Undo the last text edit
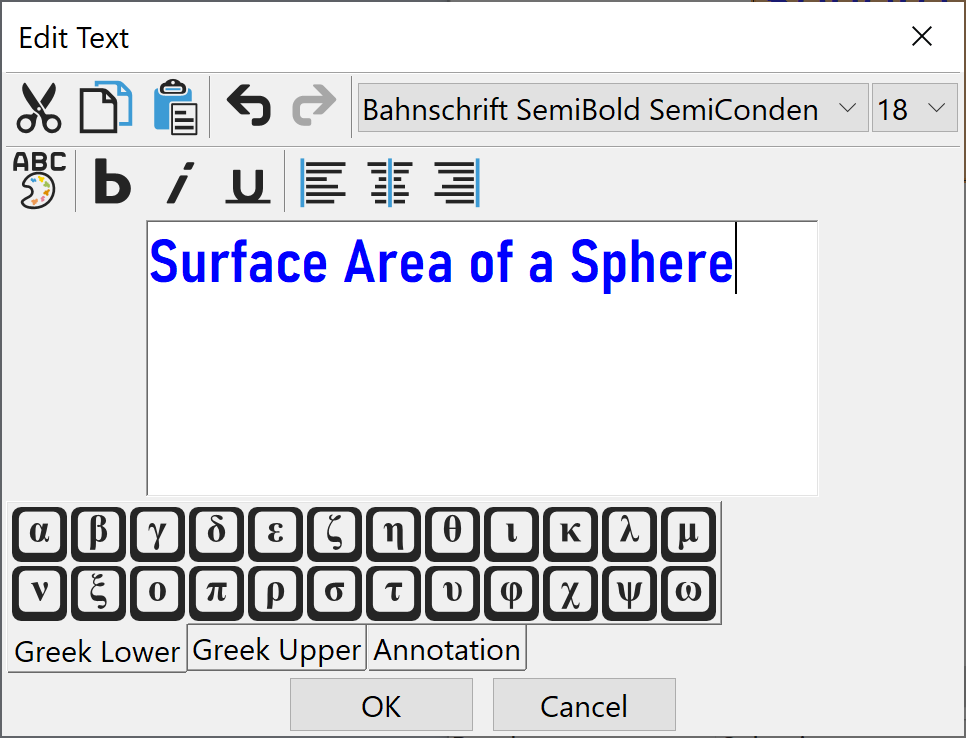The height and width of the screenshot is (738, 966). pos(248,104)
